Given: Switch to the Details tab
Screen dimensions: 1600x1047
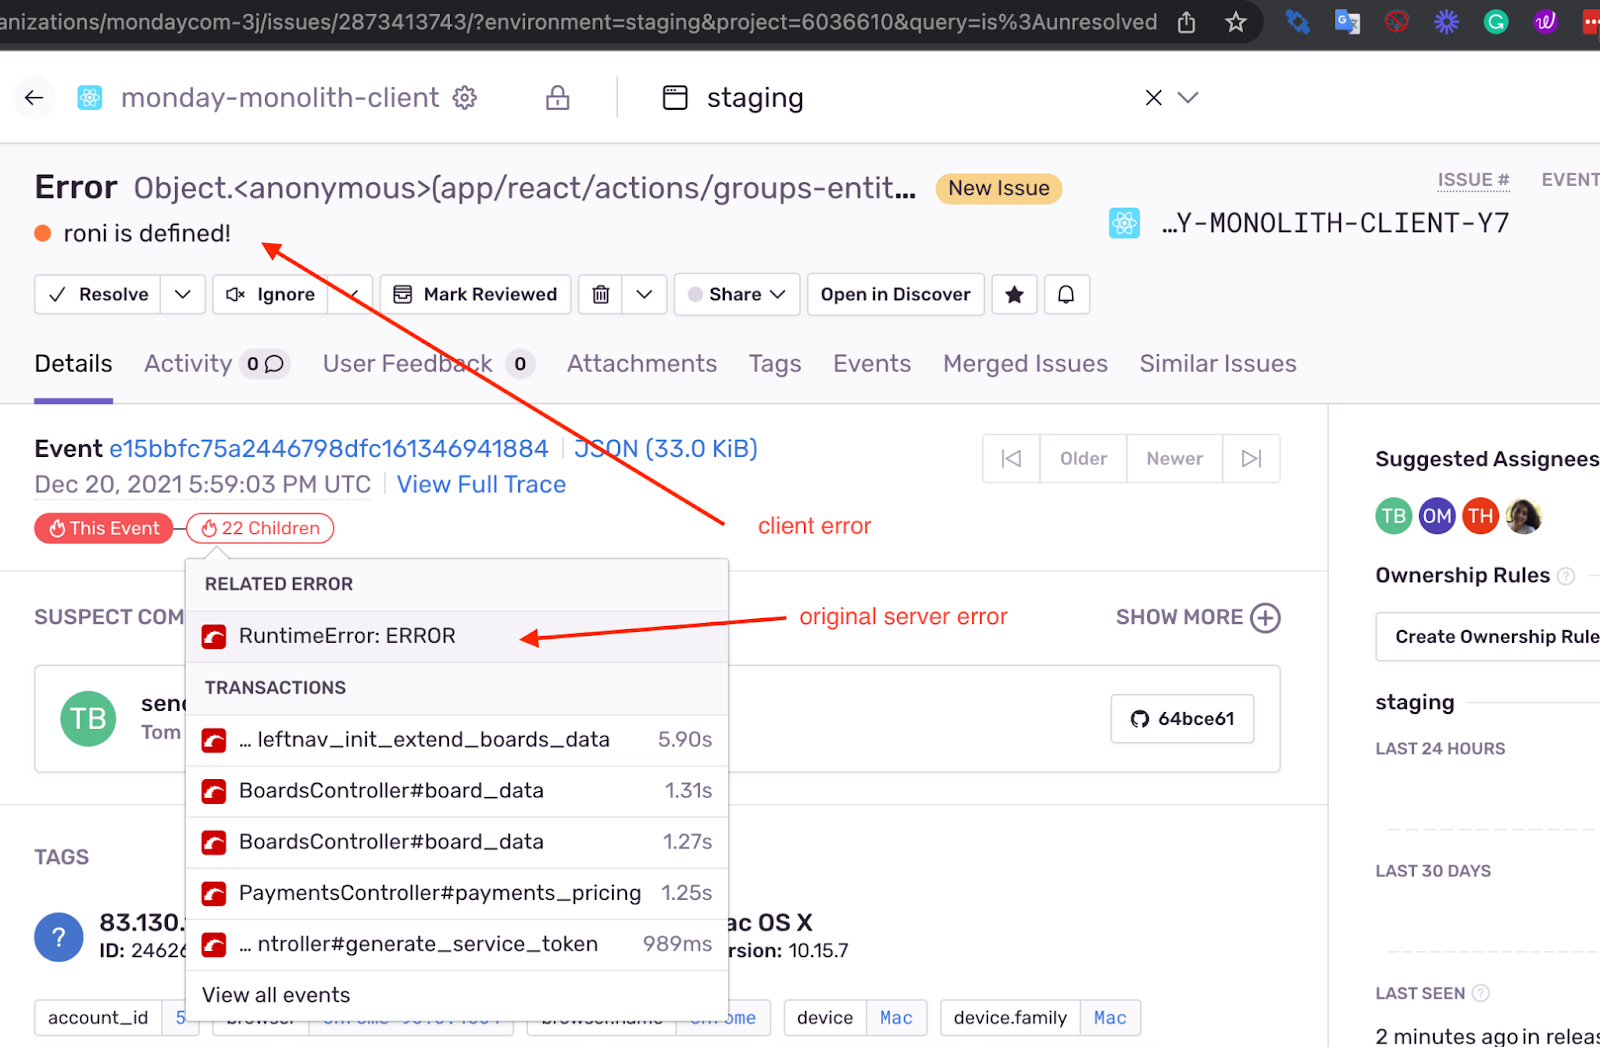Looking at the screenshot, I should [x=74, y=364].
